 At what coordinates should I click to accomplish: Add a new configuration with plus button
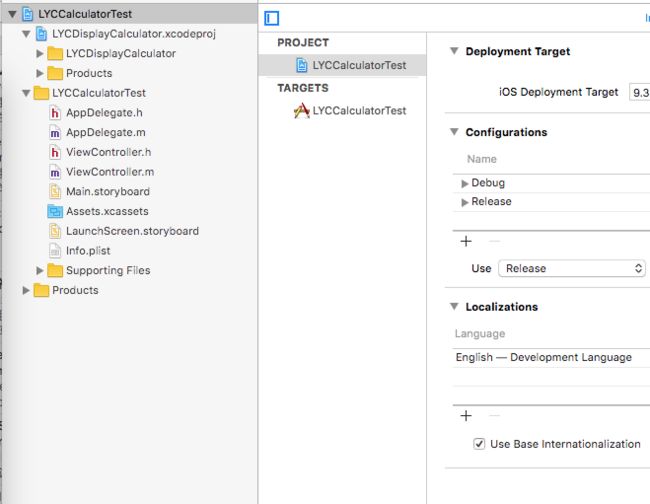pyautogui.click(x=466, y=241)
